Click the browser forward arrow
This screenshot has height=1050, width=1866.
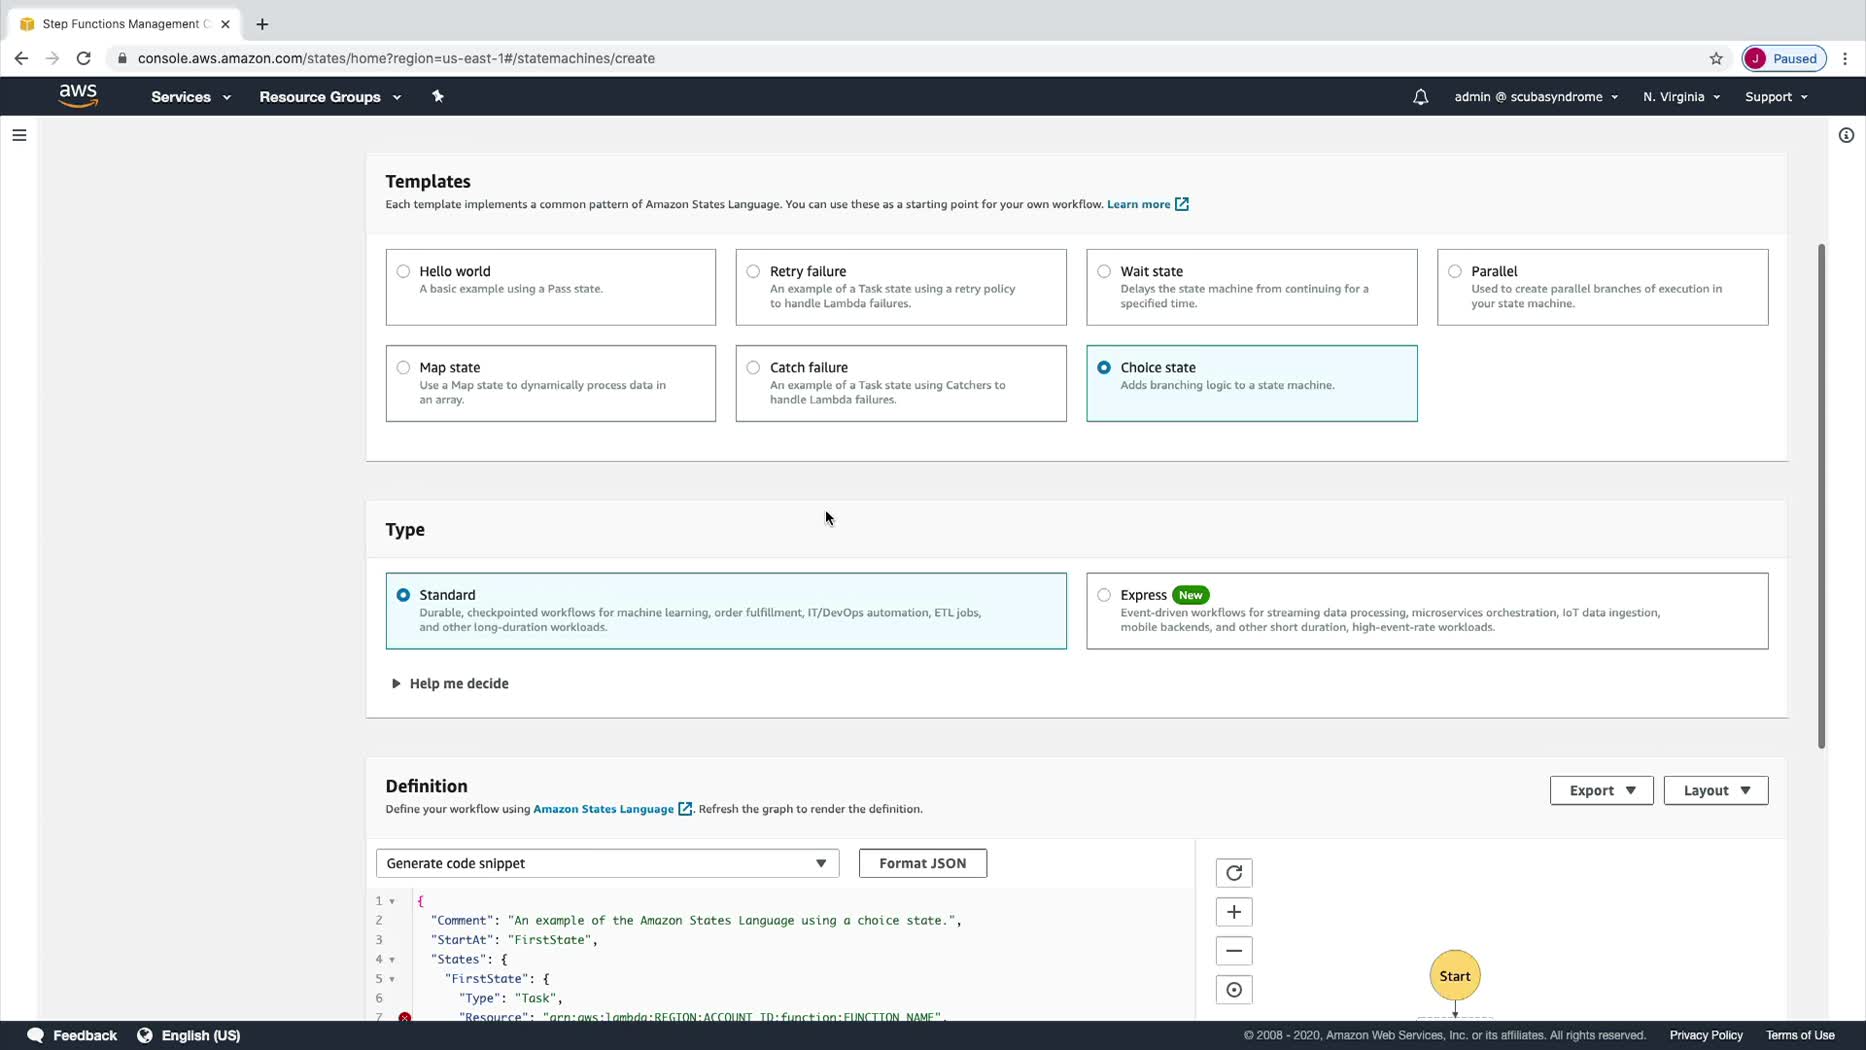tap(52, 58)
